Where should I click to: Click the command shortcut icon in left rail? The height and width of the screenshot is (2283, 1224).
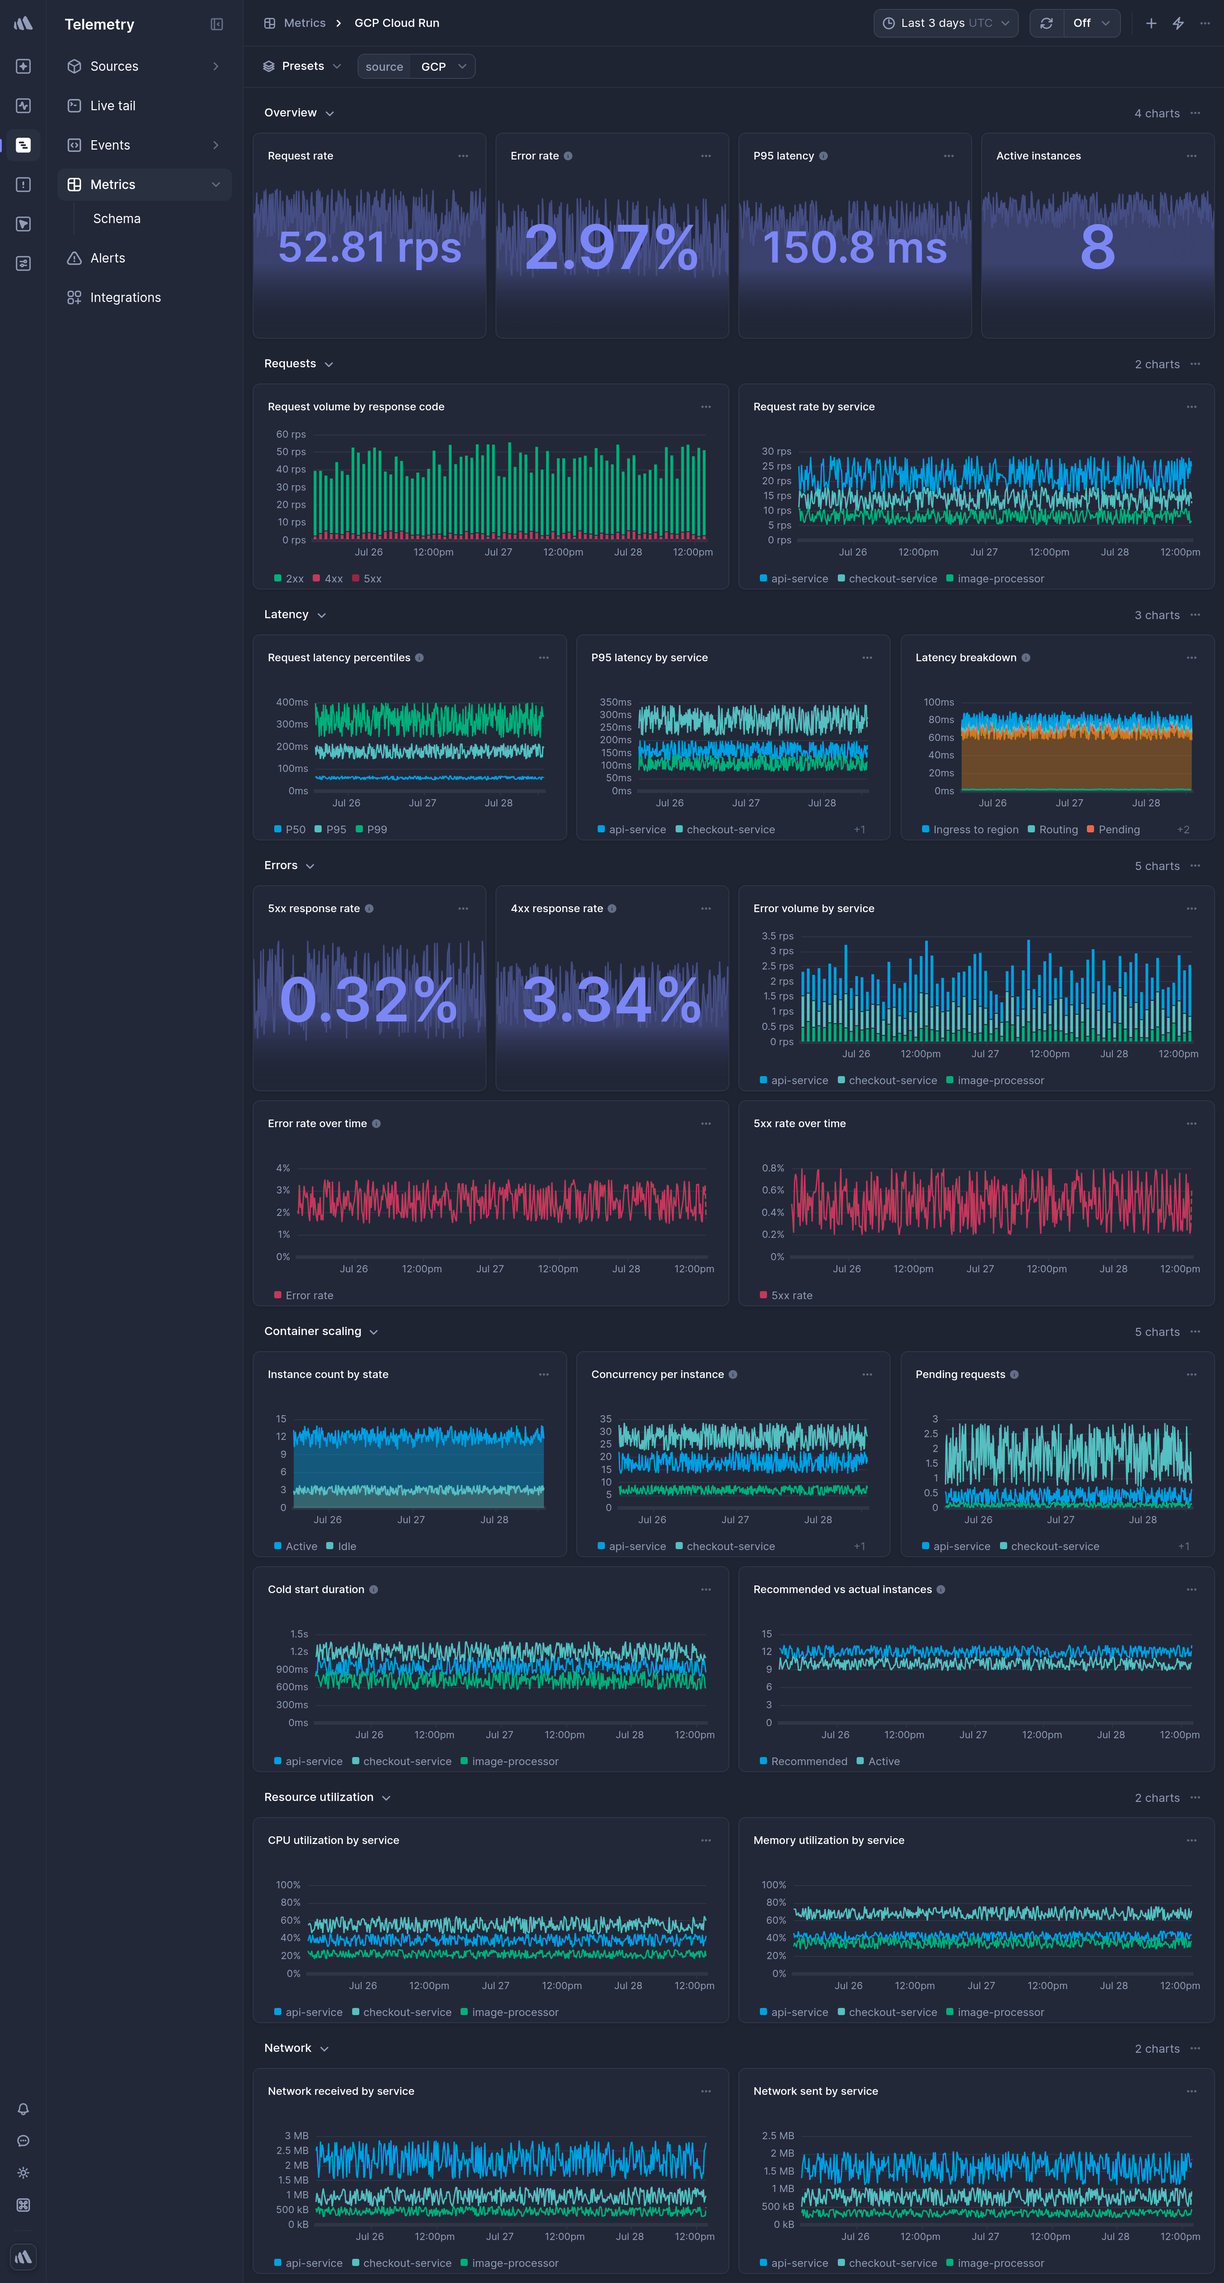23,2205
